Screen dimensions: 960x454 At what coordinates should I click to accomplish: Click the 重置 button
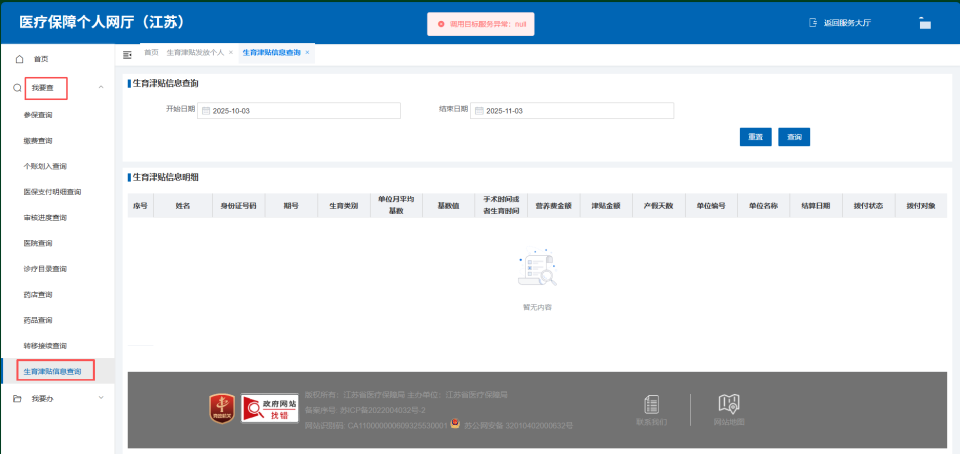coord(756,137)
